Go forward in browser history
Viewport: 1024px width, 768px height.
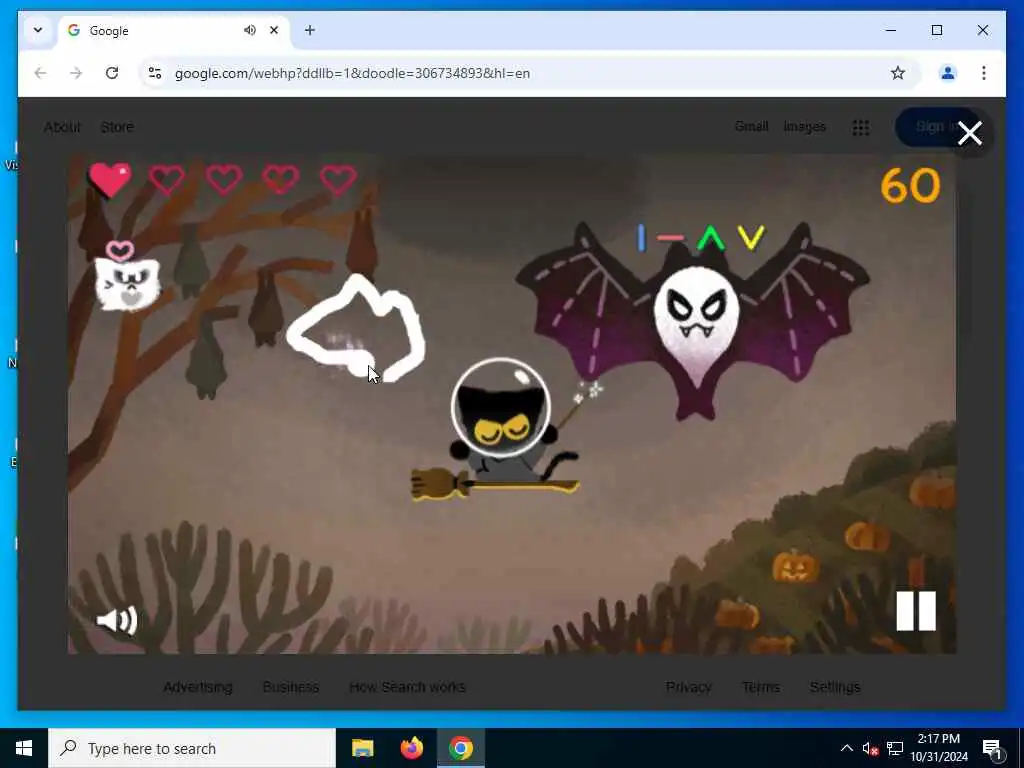click(x=76, y=73)
